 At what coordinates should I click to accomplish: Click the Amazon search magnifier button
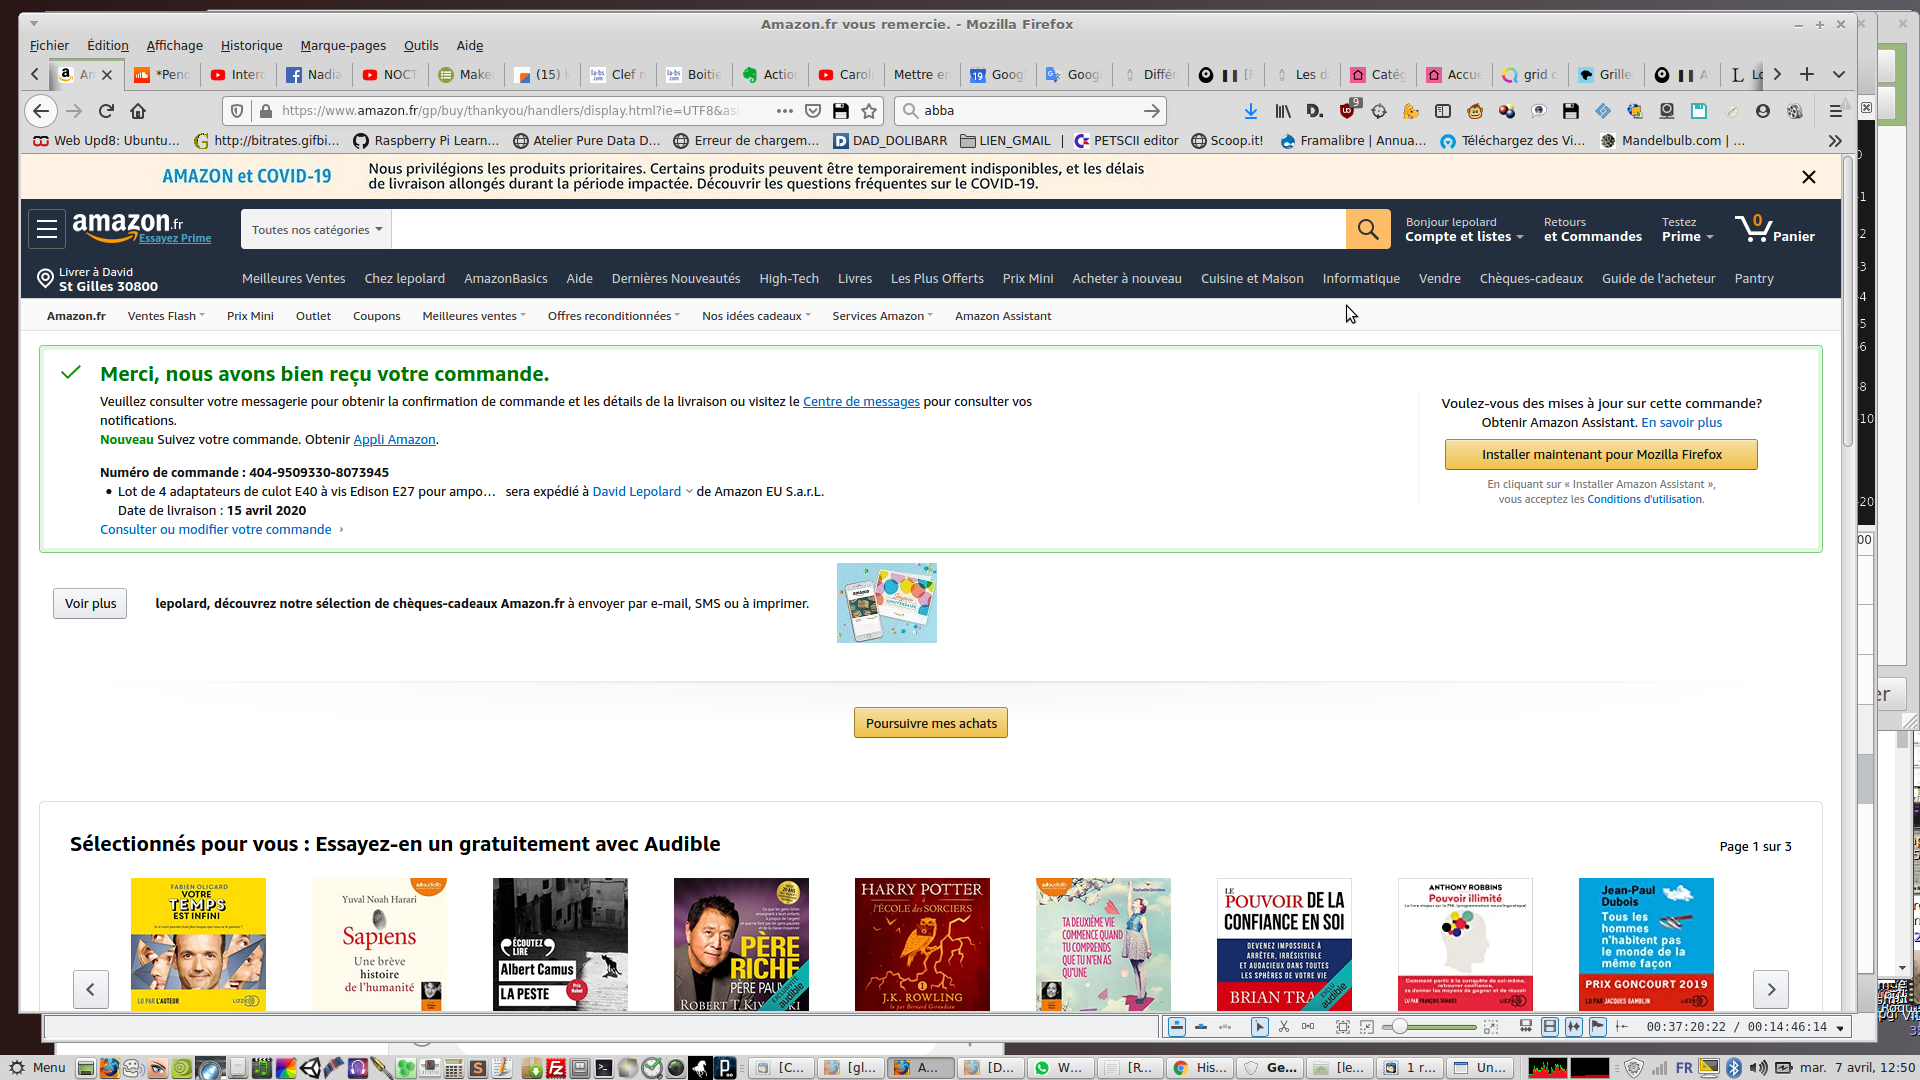[x=1368, y=230]
